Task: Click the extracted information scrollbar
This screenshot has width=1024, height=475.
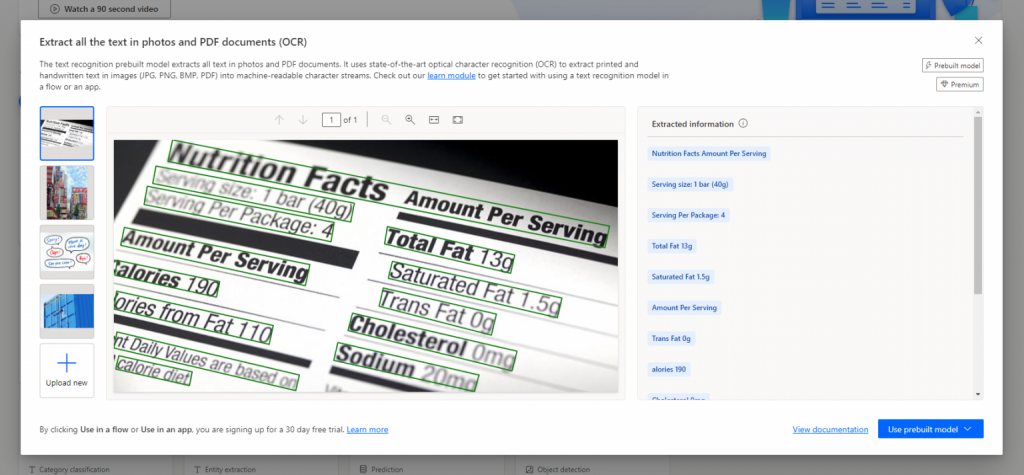Action: tap(978, 205)
